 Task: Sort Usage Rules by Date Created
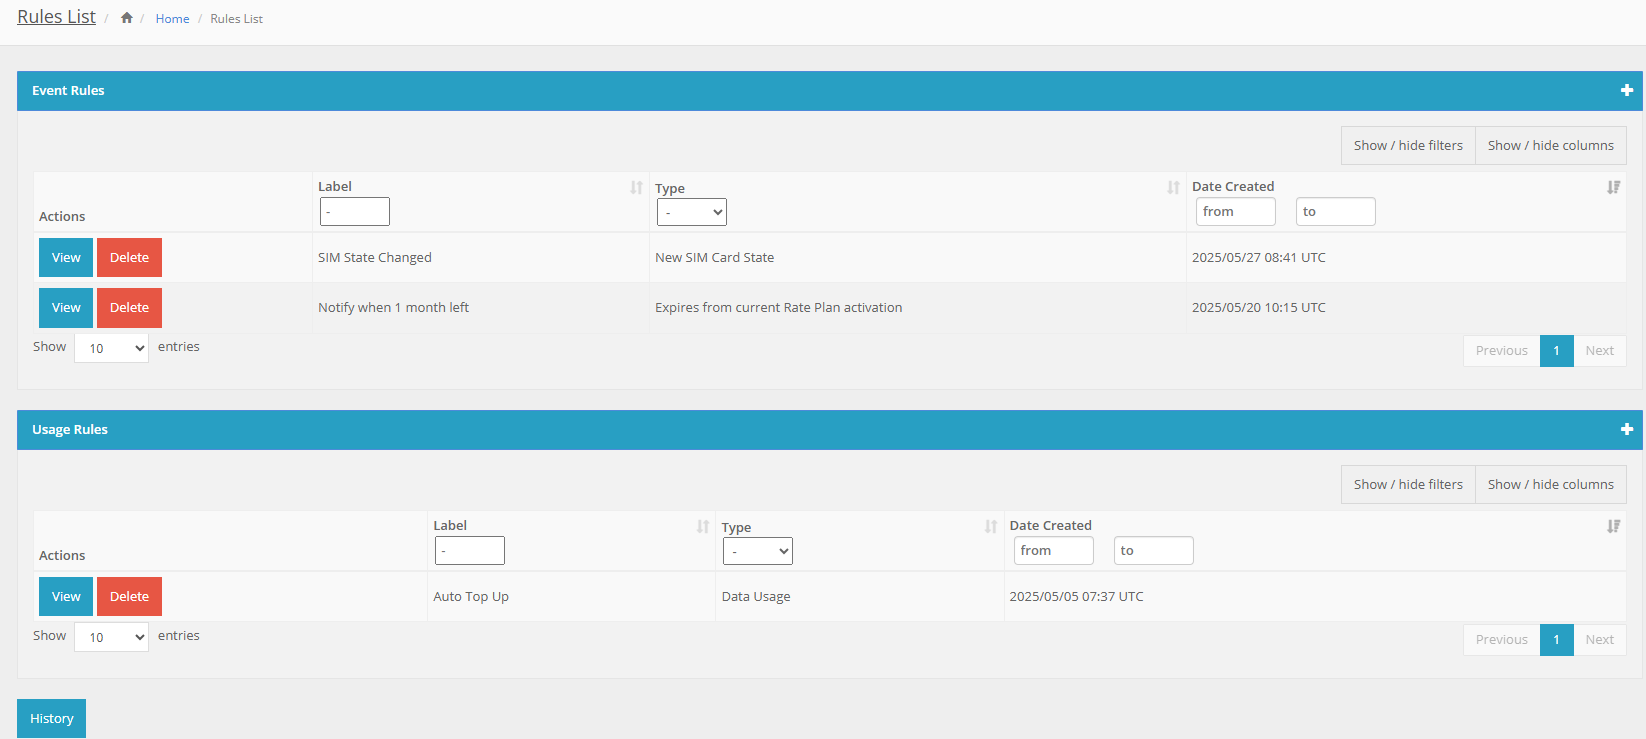[1613, 526]
